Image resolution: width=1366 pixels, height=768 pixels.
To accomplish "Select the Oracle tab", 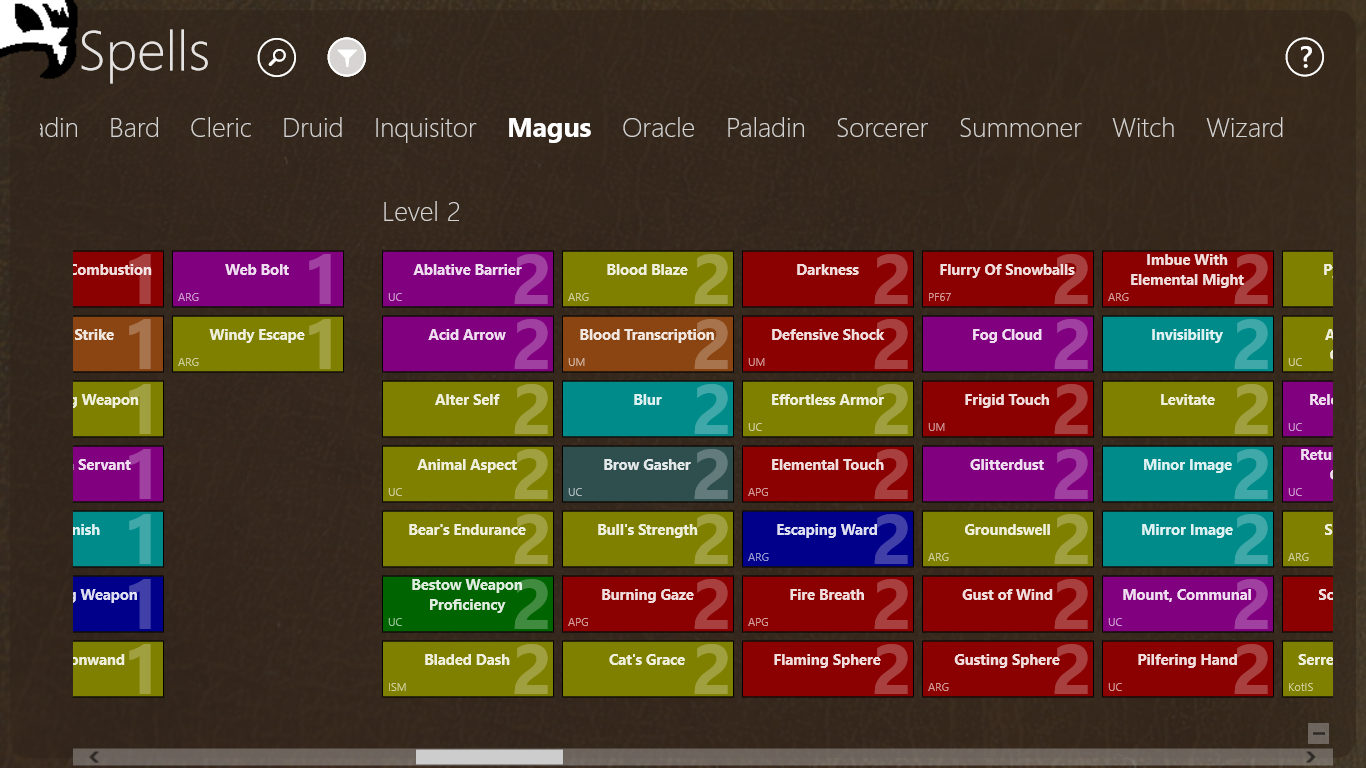I will [658, 128].
